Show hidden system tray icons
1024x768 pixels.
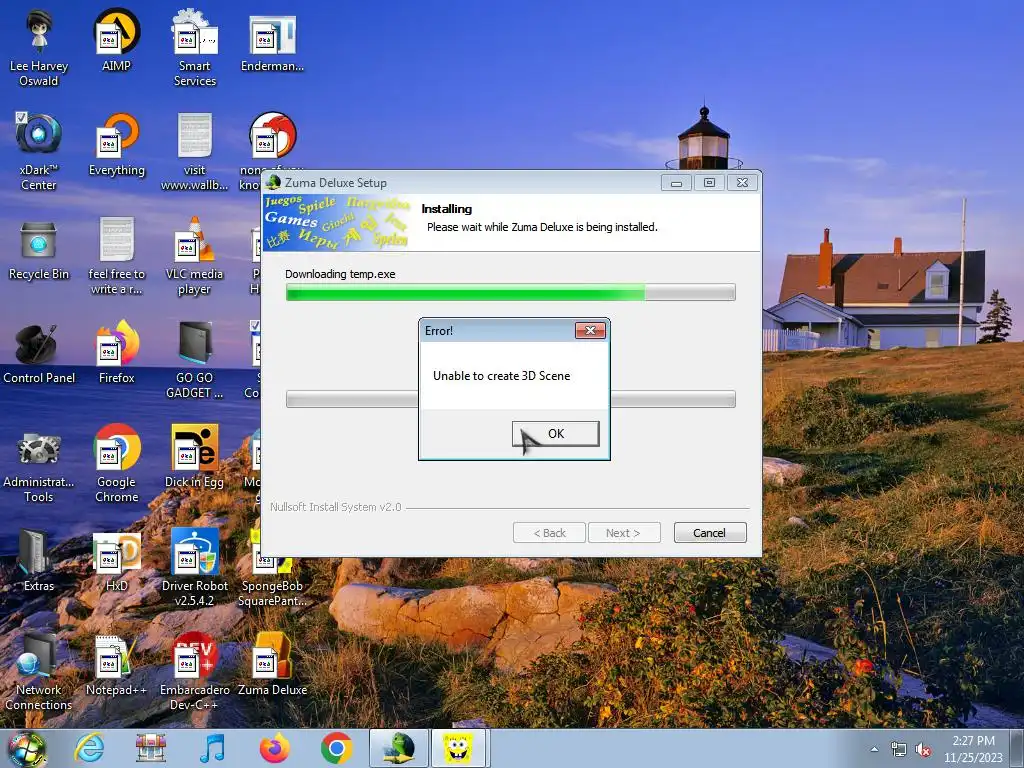pyautogui.click(x=874, y=749)
